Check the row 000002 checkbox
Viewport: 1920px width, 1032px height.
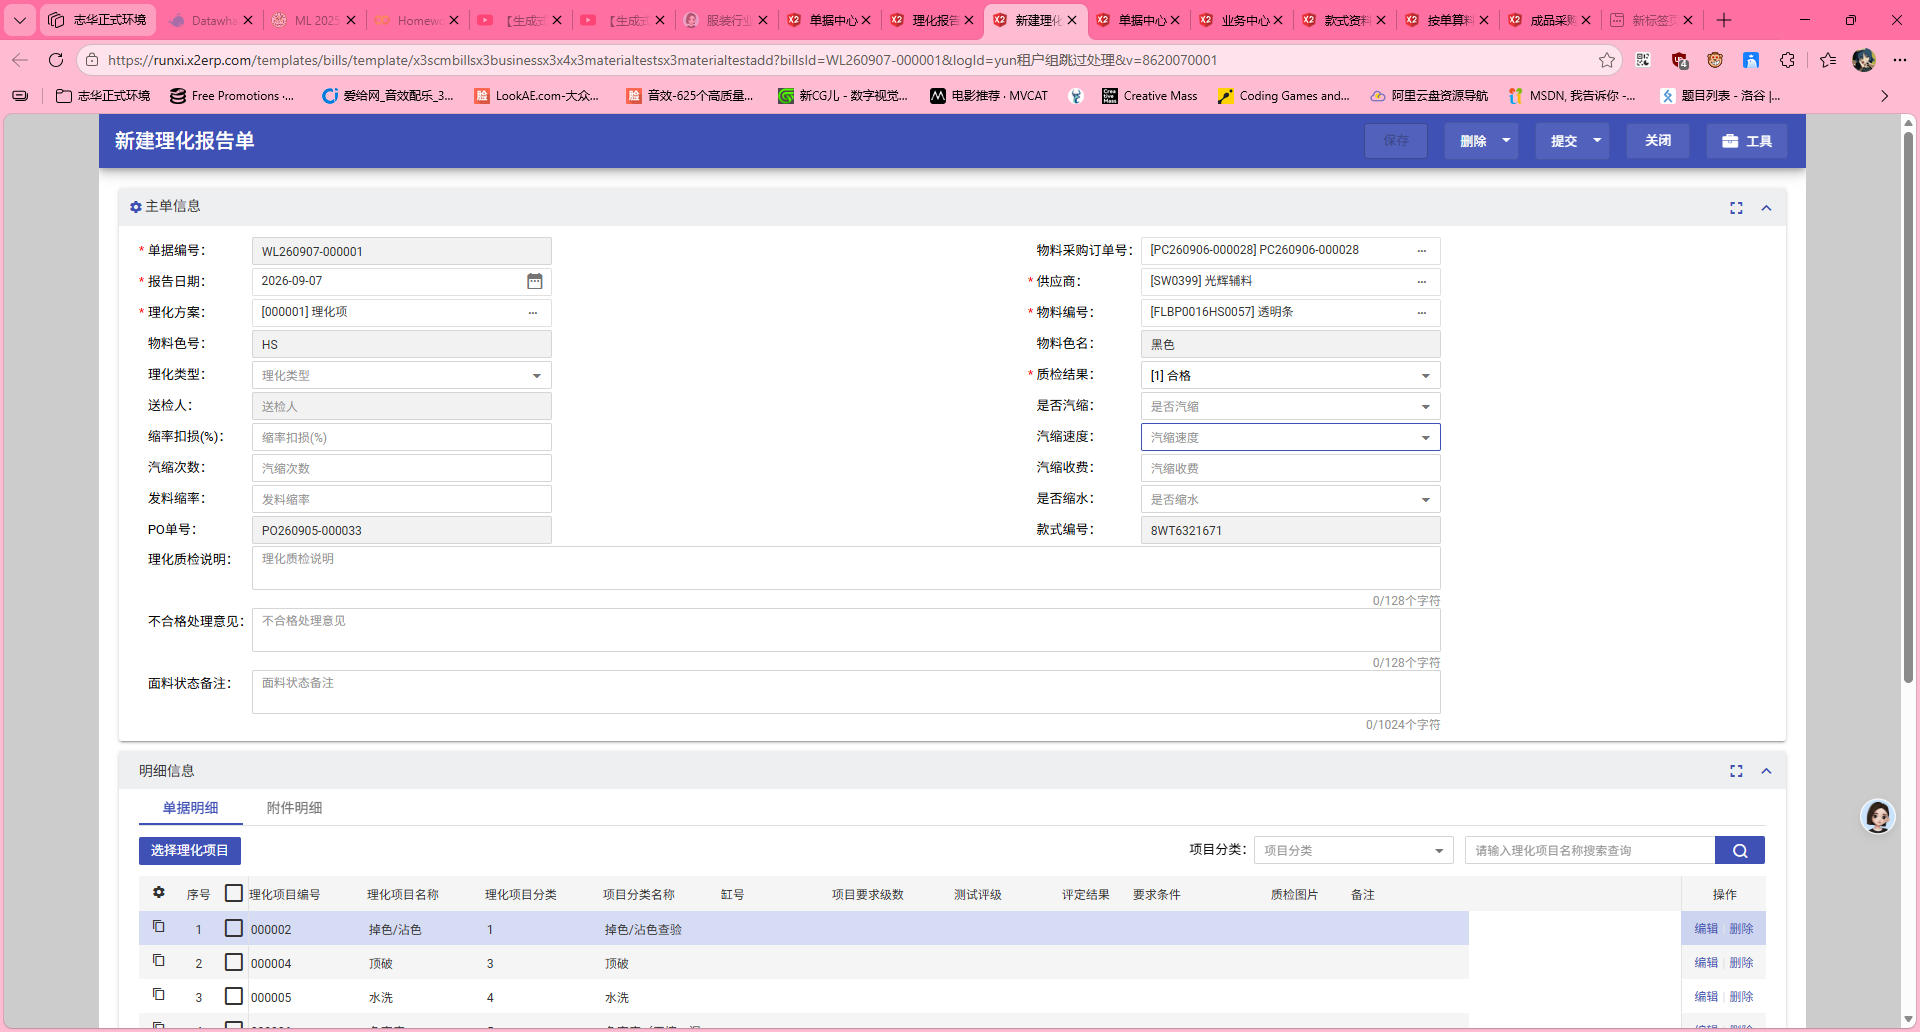pos(234,928)
